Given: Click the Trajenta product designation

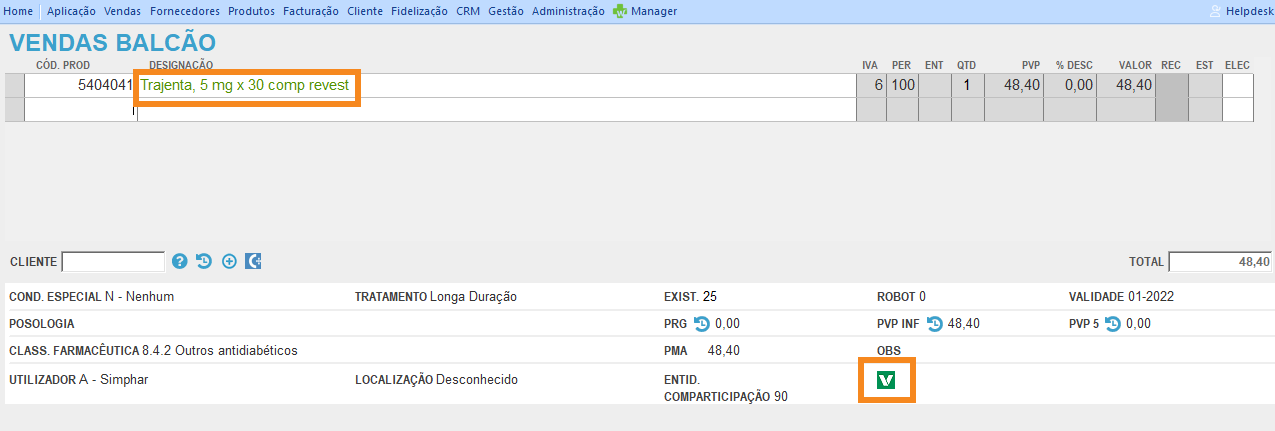Looking at the screenshot, I should tap(245, 86).
